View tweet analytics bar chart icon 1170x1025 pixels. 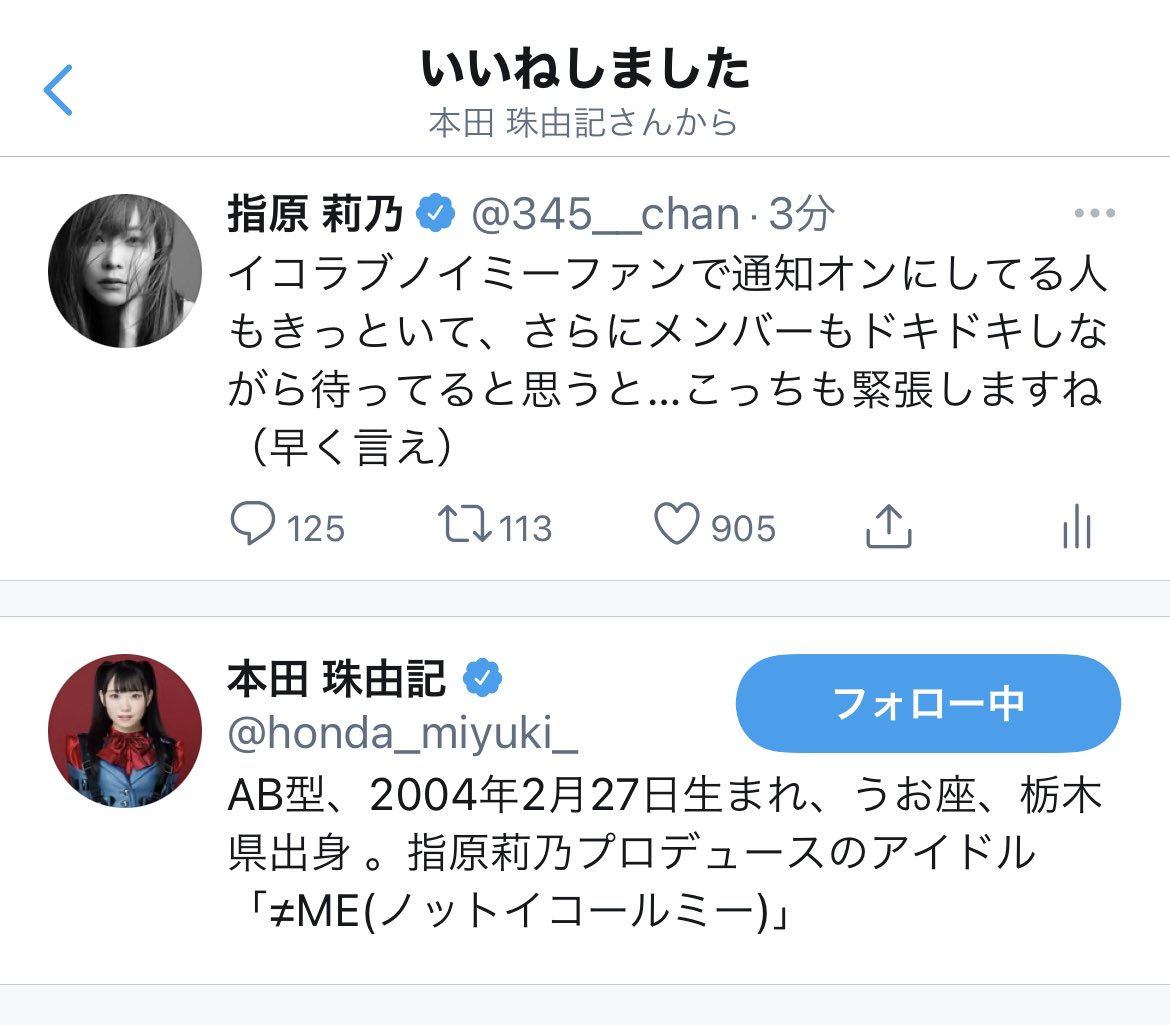[1077, 527]
